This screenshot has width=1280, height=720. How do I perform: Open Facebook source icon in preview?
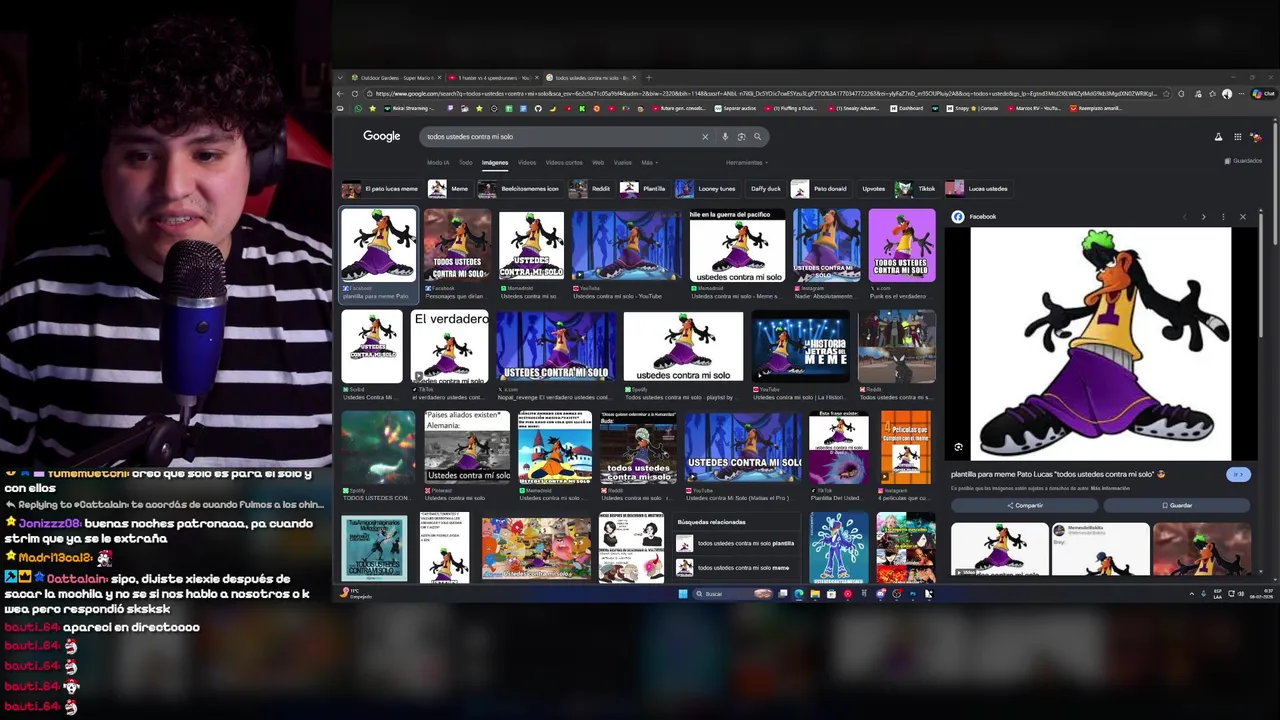click(958, 217)
